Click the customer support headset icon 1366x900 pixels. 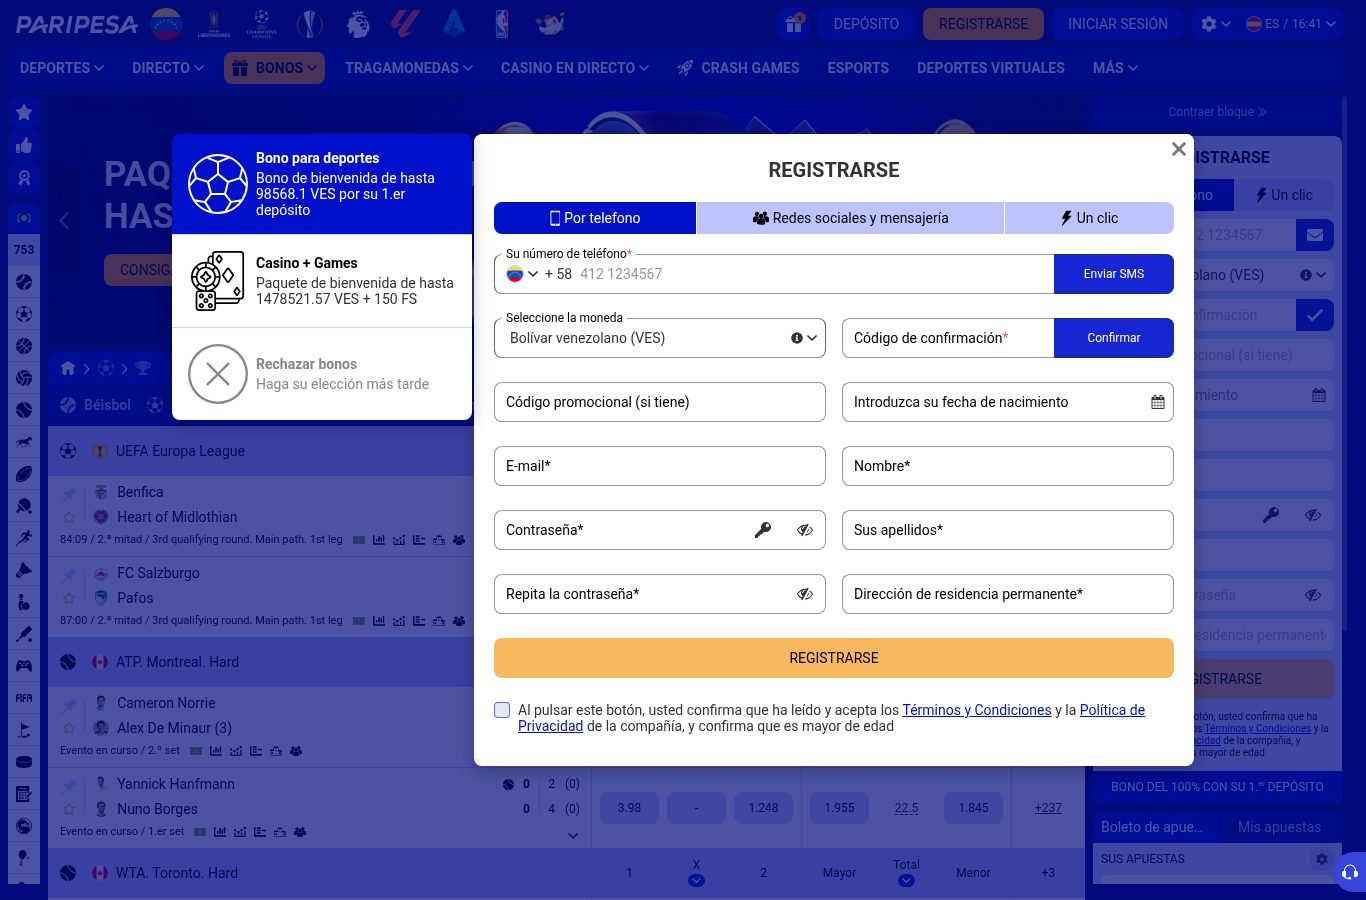1350,872
